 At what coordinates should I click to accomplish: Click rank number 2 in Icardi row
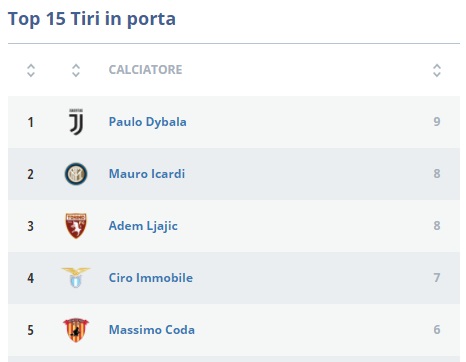[30, 174]
